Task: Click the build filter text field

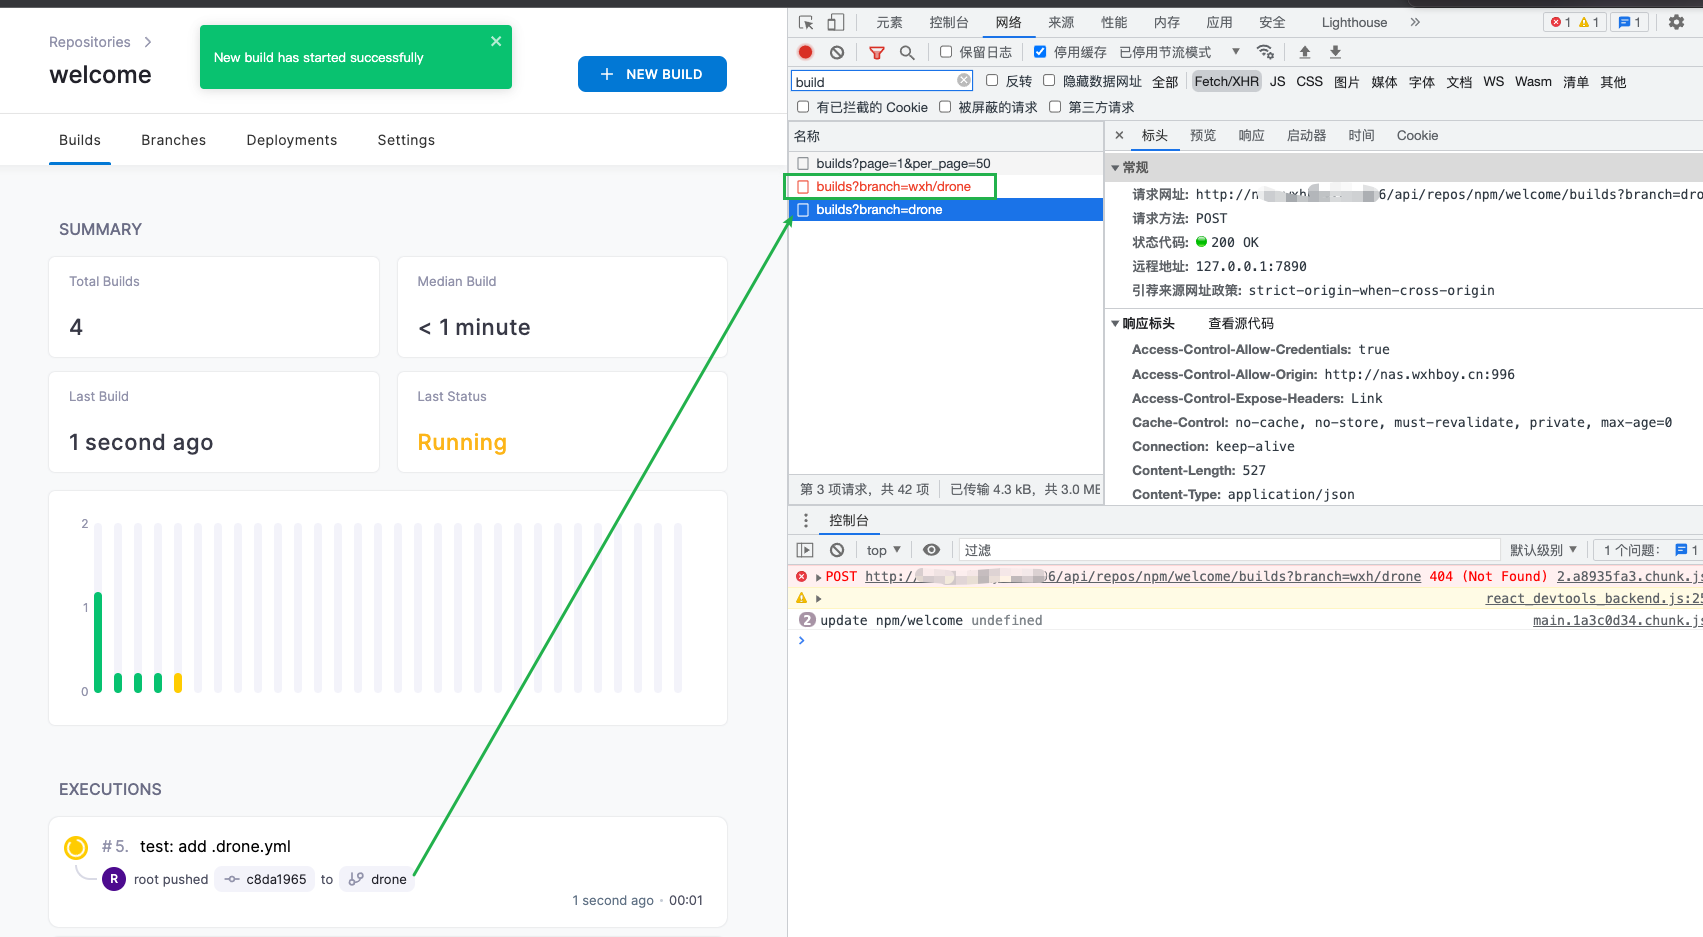Action: (x=874, y=81)
